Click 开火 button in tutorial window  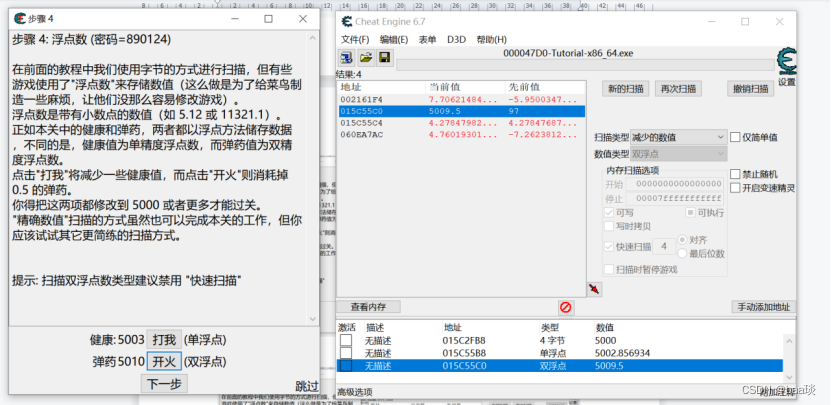click(x=164, y=362)
